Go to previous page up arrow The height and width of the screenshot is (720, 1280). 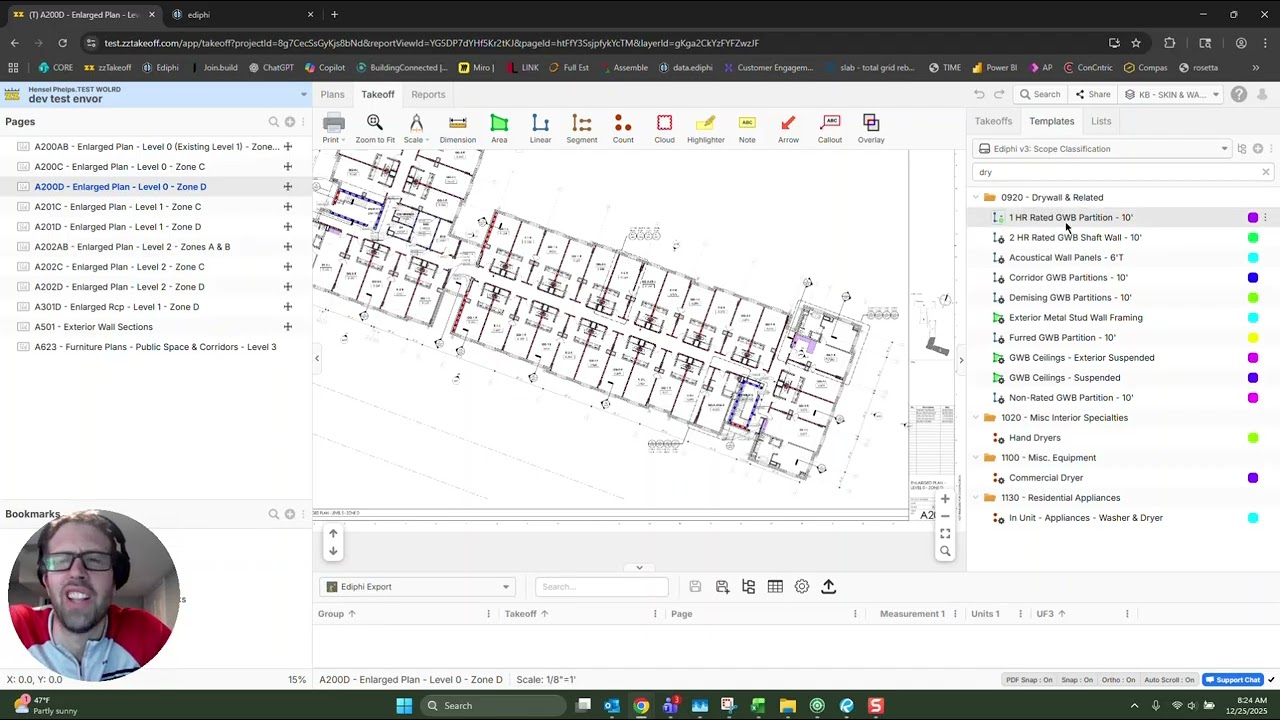click(333, 534)
